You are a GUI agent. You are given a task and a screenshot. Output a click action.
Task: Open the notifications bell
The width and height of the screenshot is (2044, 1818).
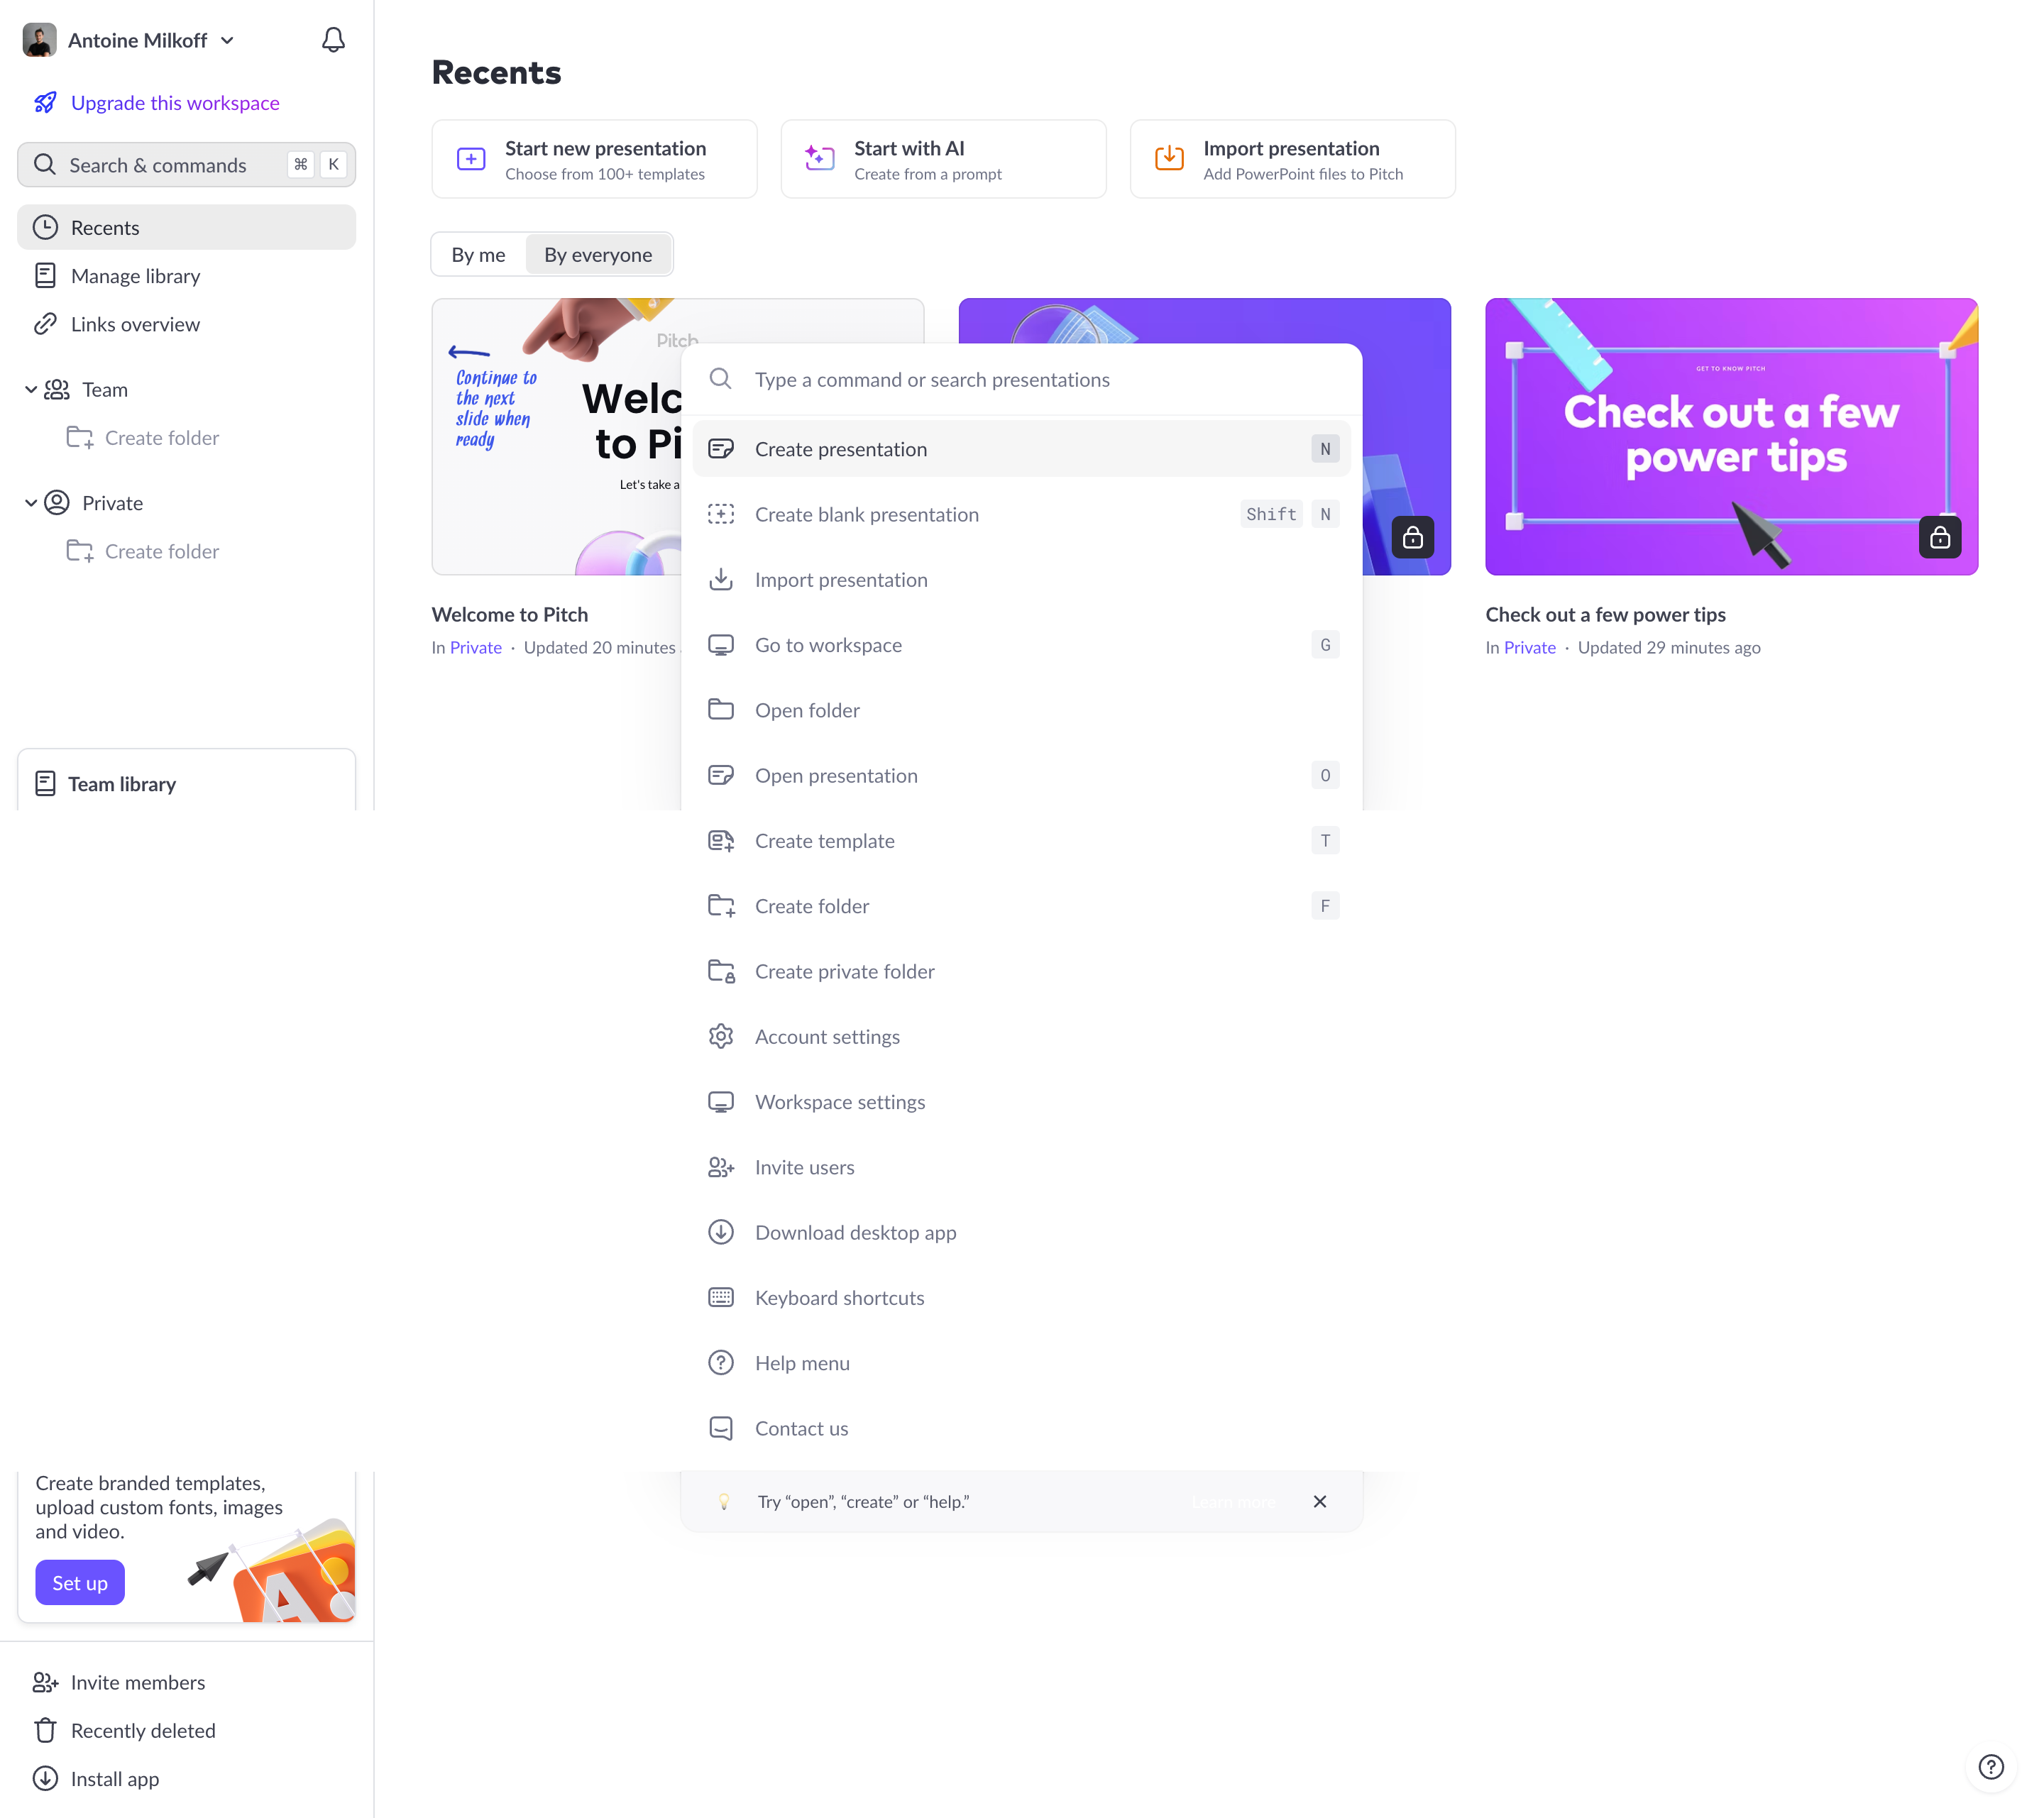pyautogui.click(x=333, y=40)
